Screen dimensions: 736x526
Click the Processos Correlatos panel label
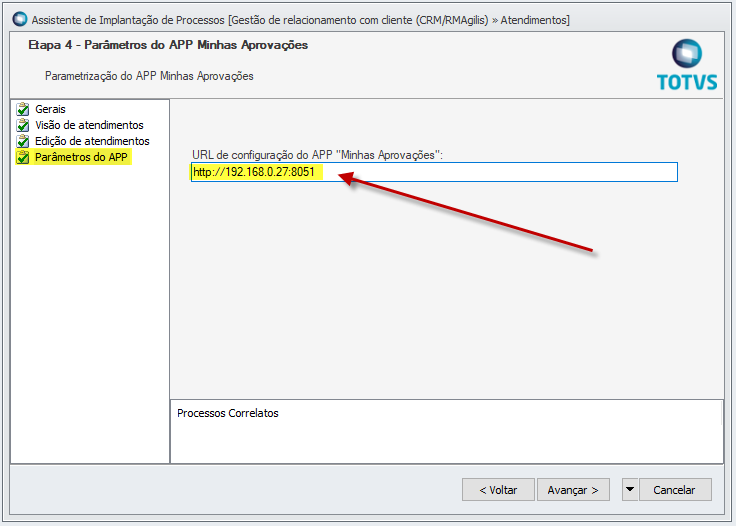coord(228,413)
